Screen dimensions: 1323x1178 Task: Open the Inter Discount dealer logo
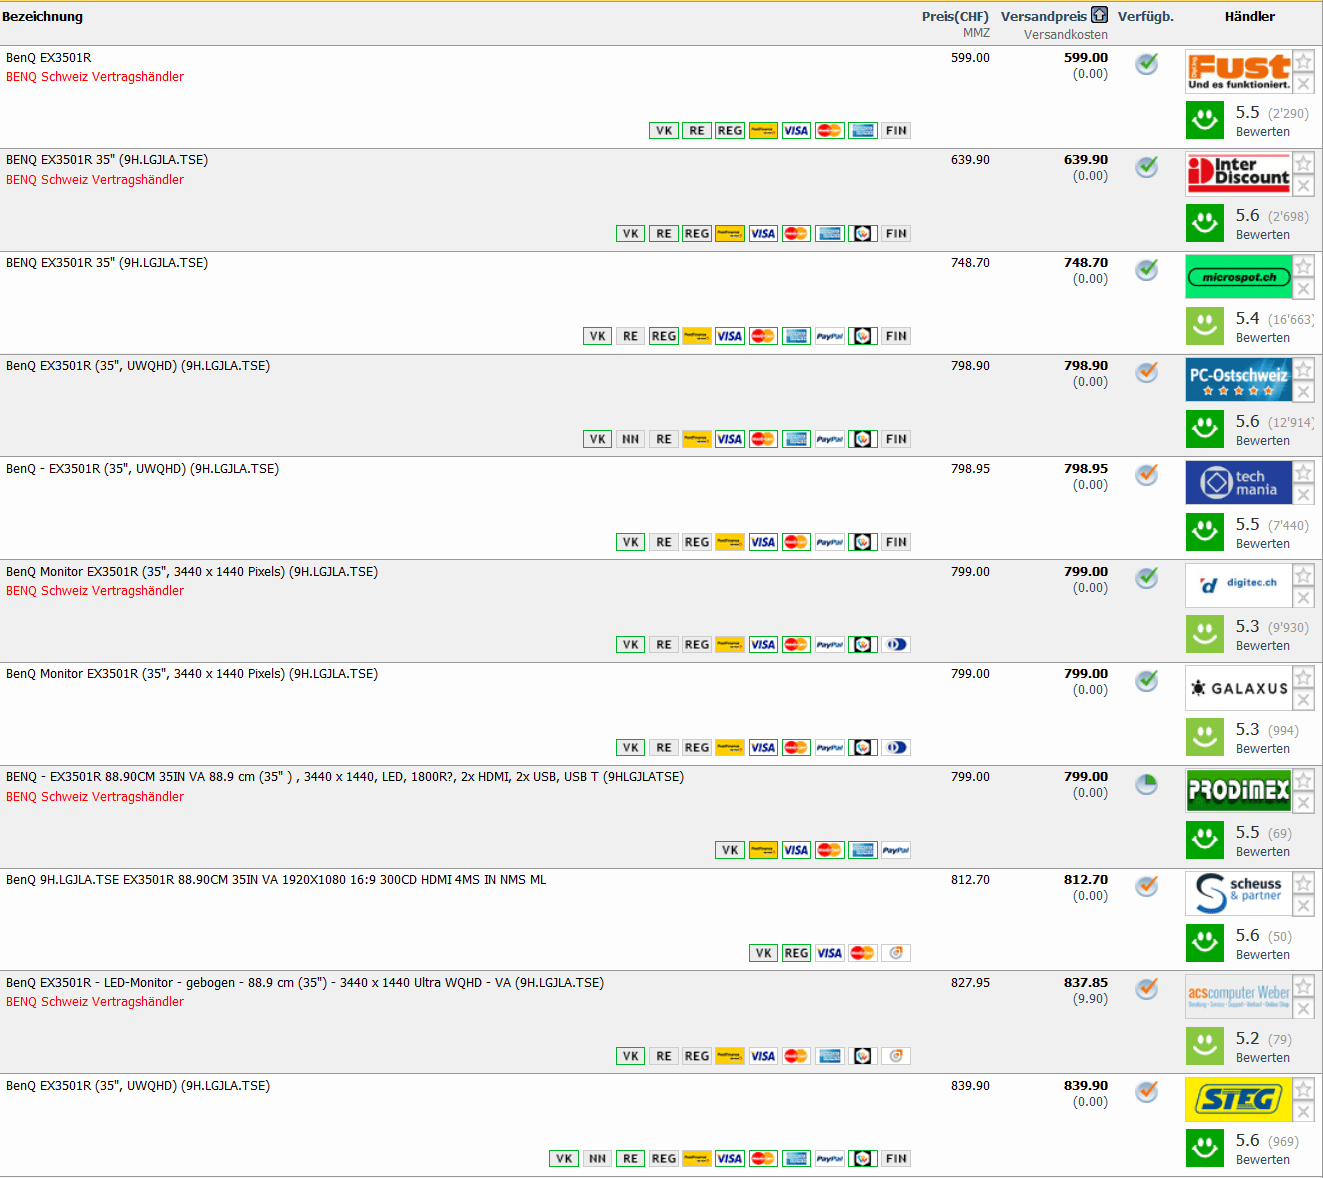1238,174
